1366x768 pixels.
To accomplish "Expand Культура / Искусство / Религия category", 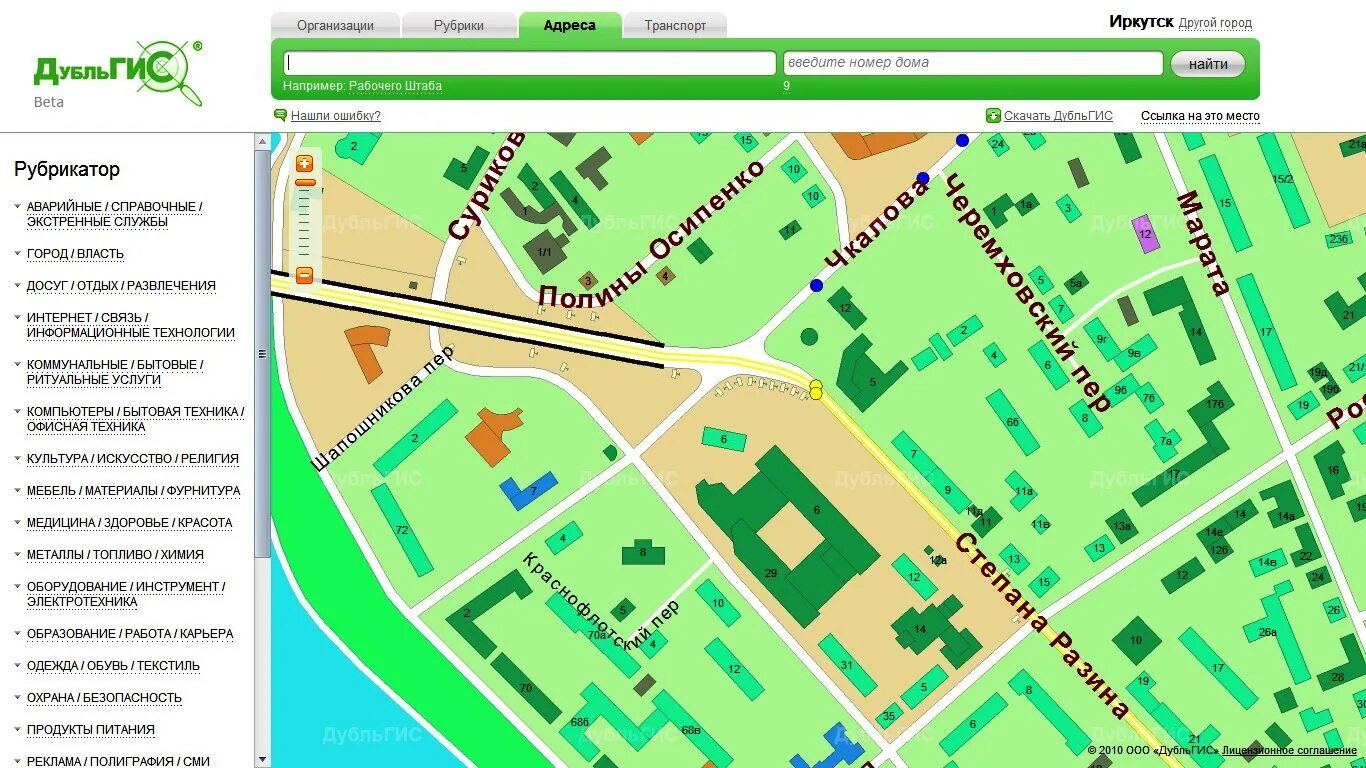I will click(133, 459).
